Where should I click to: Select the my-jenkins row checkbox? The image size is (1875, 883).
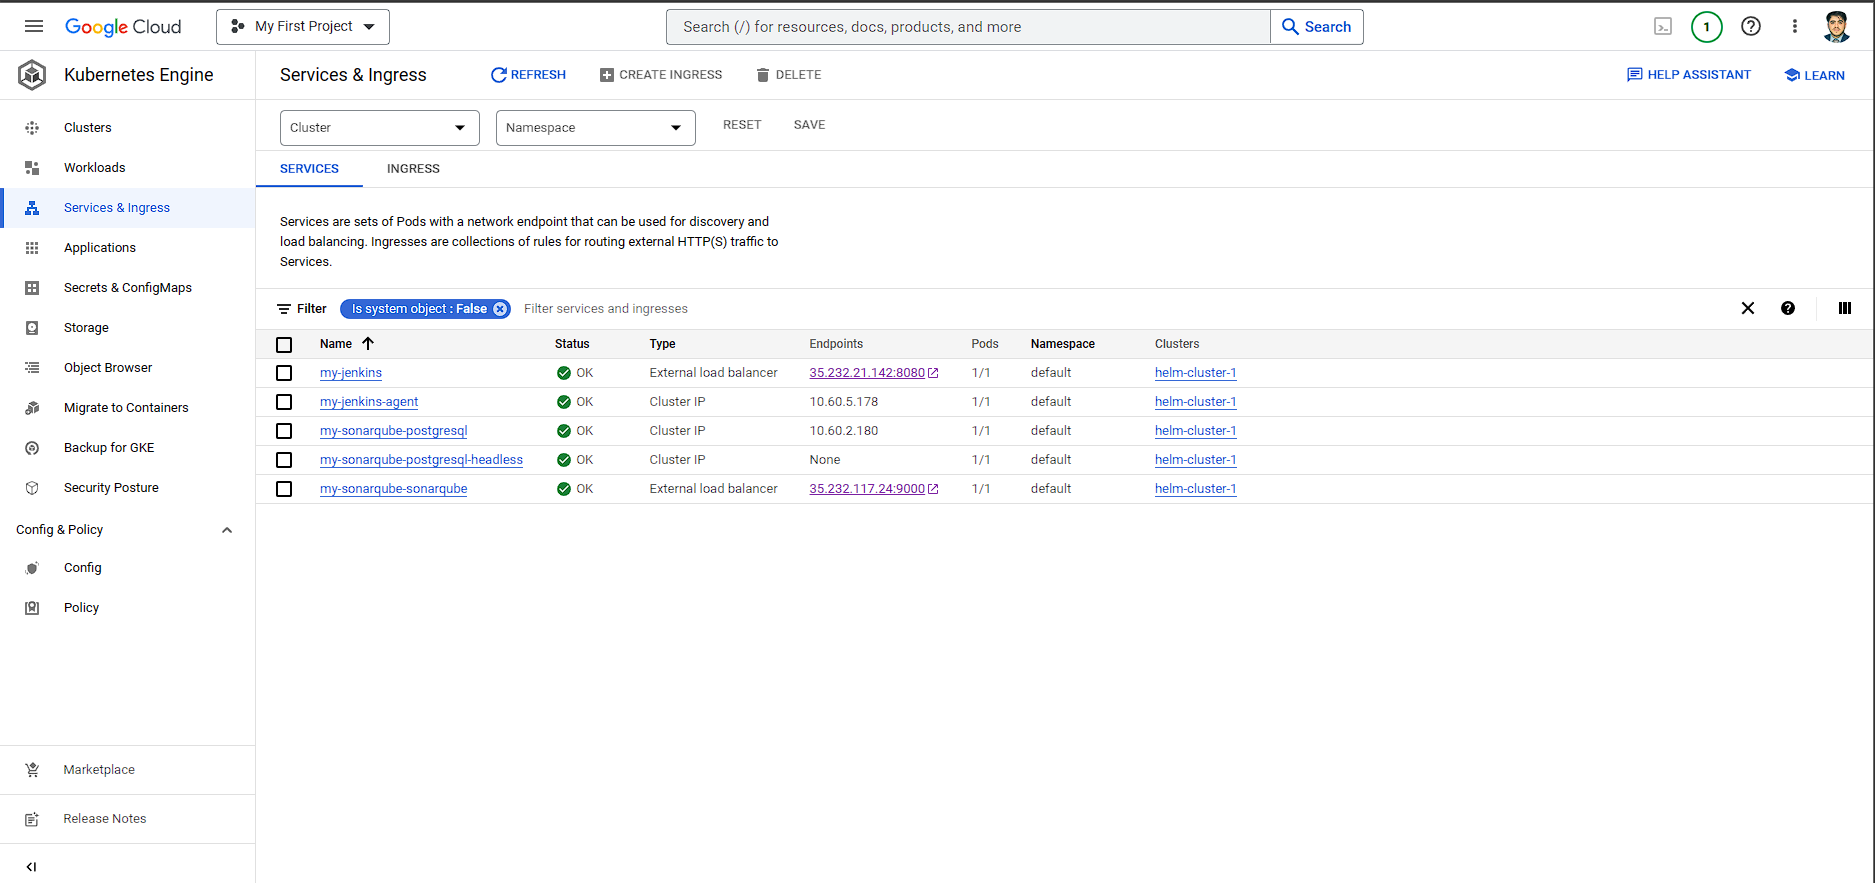coord(284,373)
